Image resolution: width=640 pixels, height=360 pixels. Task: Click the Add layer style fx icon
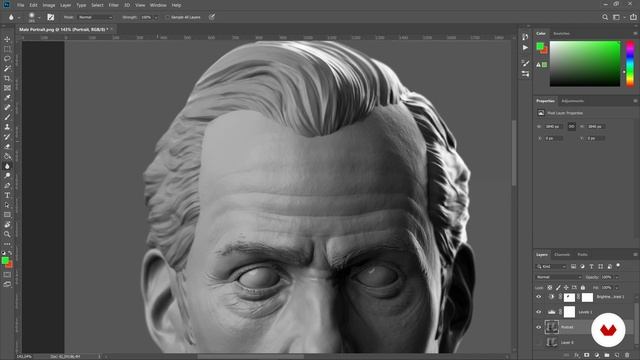coord(577,356)
